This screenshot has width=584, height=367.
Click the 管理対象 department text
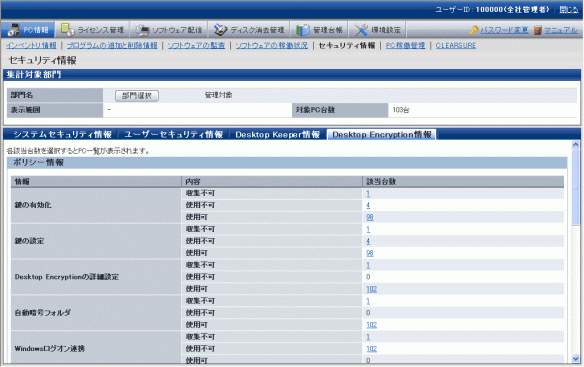point(219,95)
